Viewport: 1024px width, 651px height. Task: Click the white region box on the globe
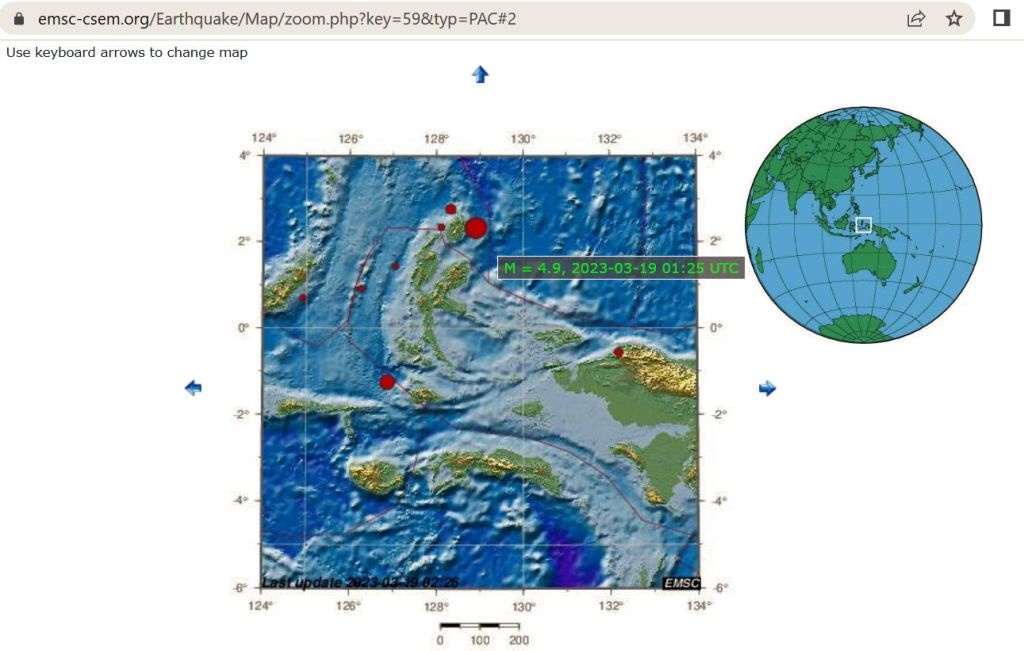point(864,225)
